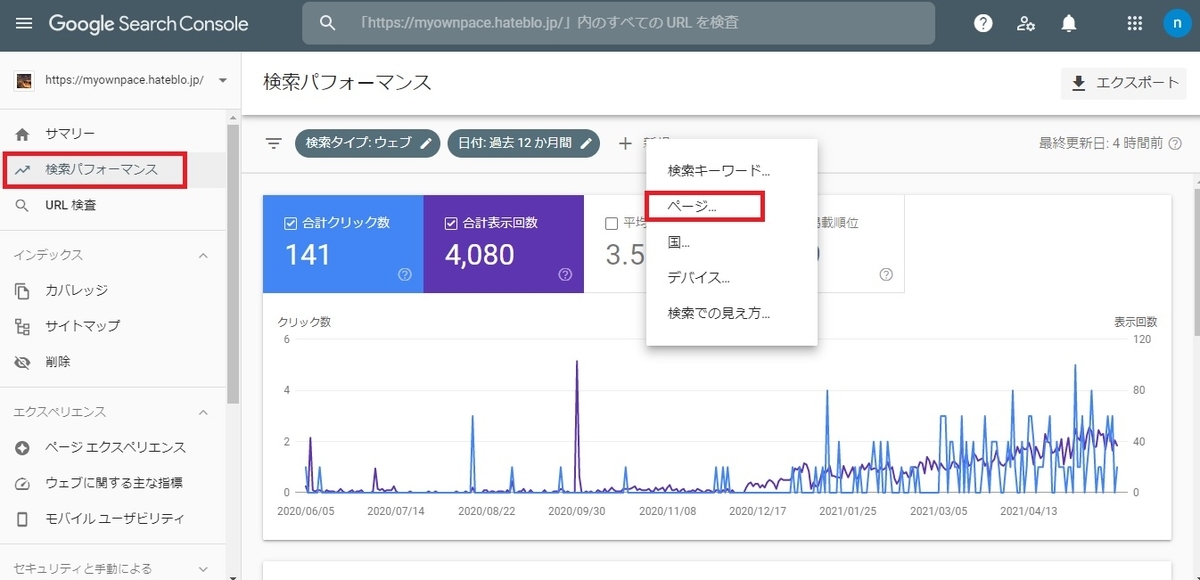Open user and permissions settings icon
The image size is (1200, 580).
(1026, 23)
